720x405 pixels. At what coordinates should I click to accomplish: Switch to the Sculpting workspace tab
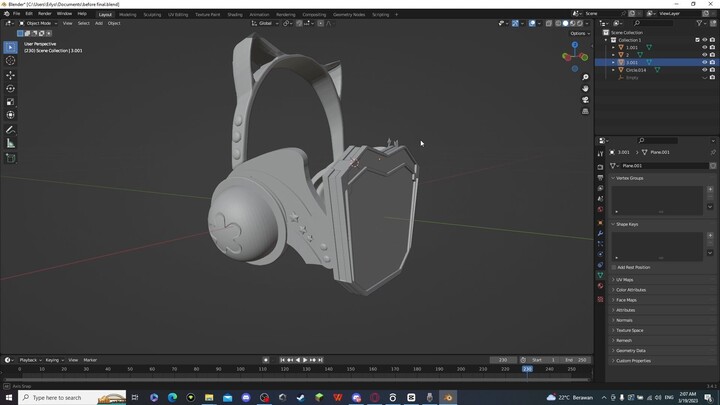point(152,14)
